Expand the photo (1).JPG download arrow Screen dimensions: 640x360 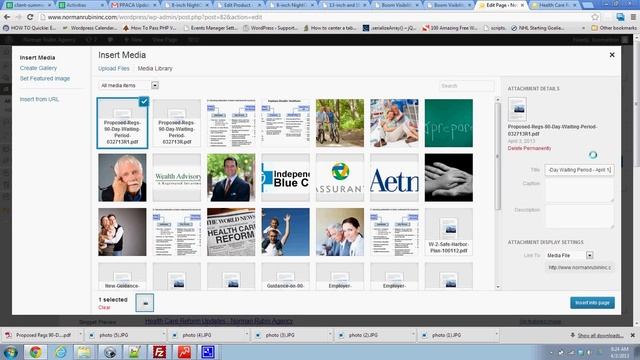click(x=497, y=335)
